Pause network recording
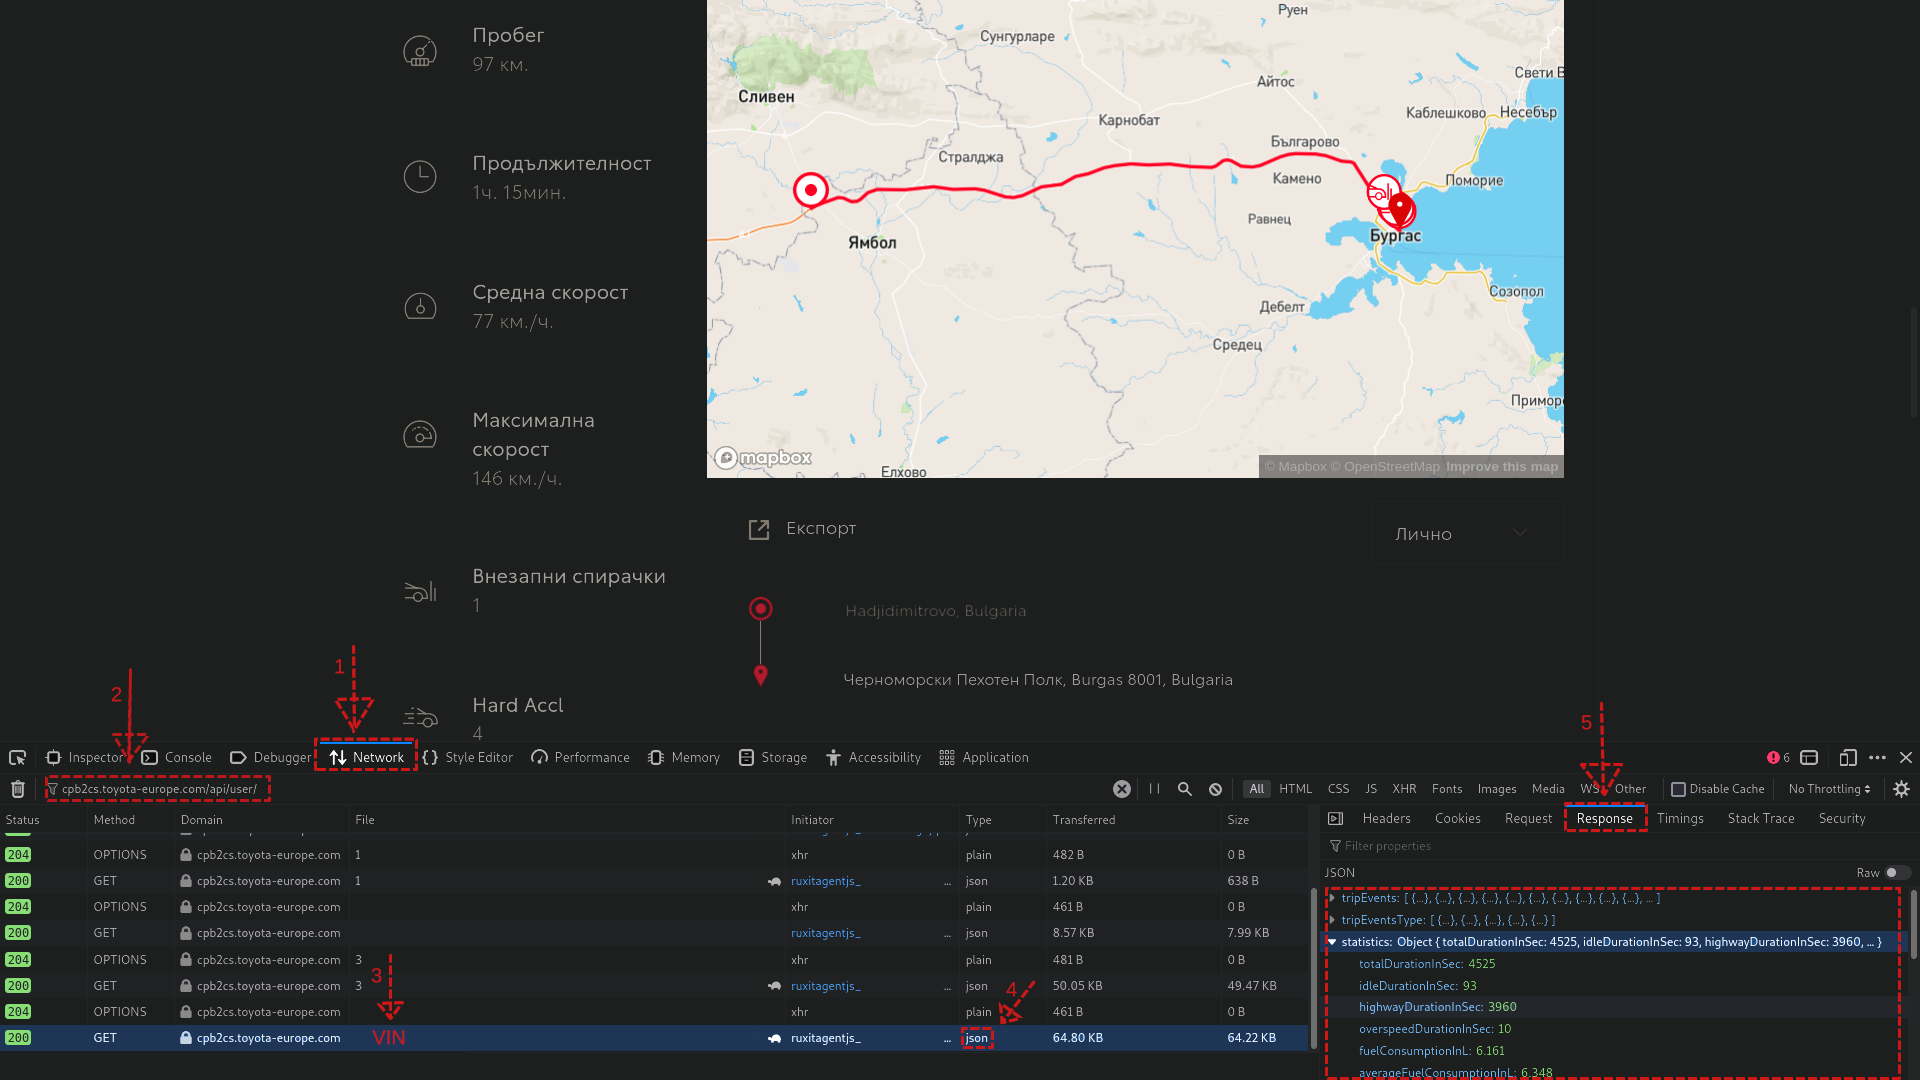 tap(1154, 789)
